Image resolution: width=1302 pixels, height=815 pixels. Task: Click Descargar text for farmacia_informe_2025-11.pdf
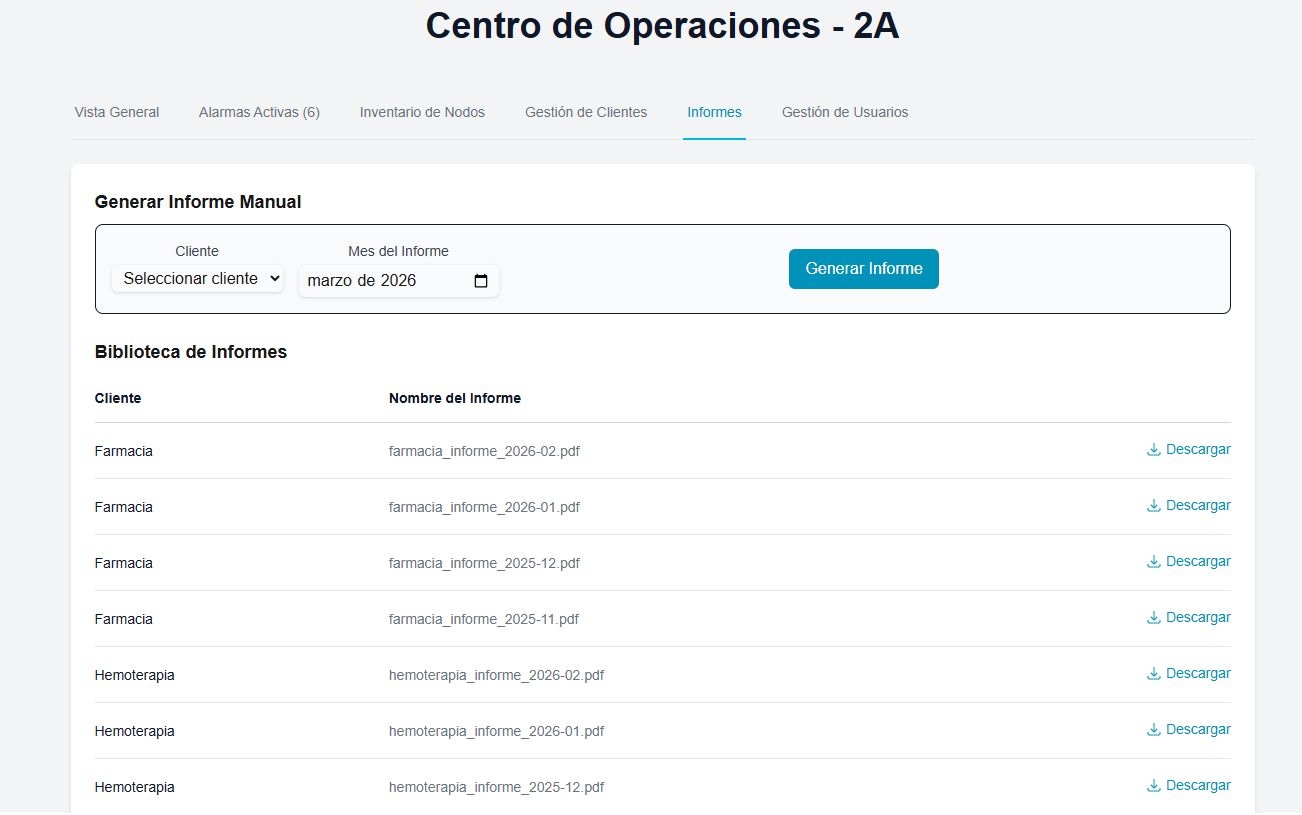[x=1198, y=618]
